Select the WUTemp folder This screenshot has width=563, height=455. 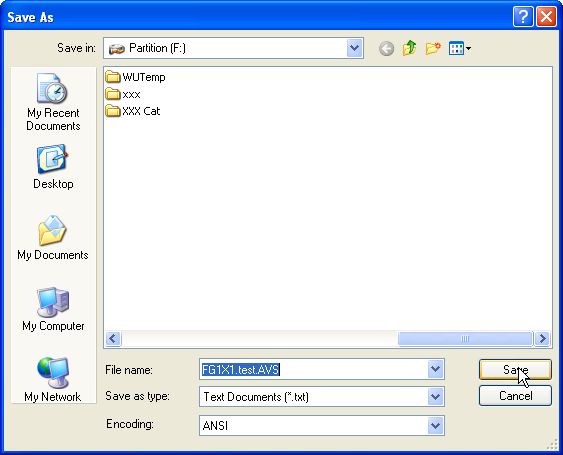click(135, 77)
